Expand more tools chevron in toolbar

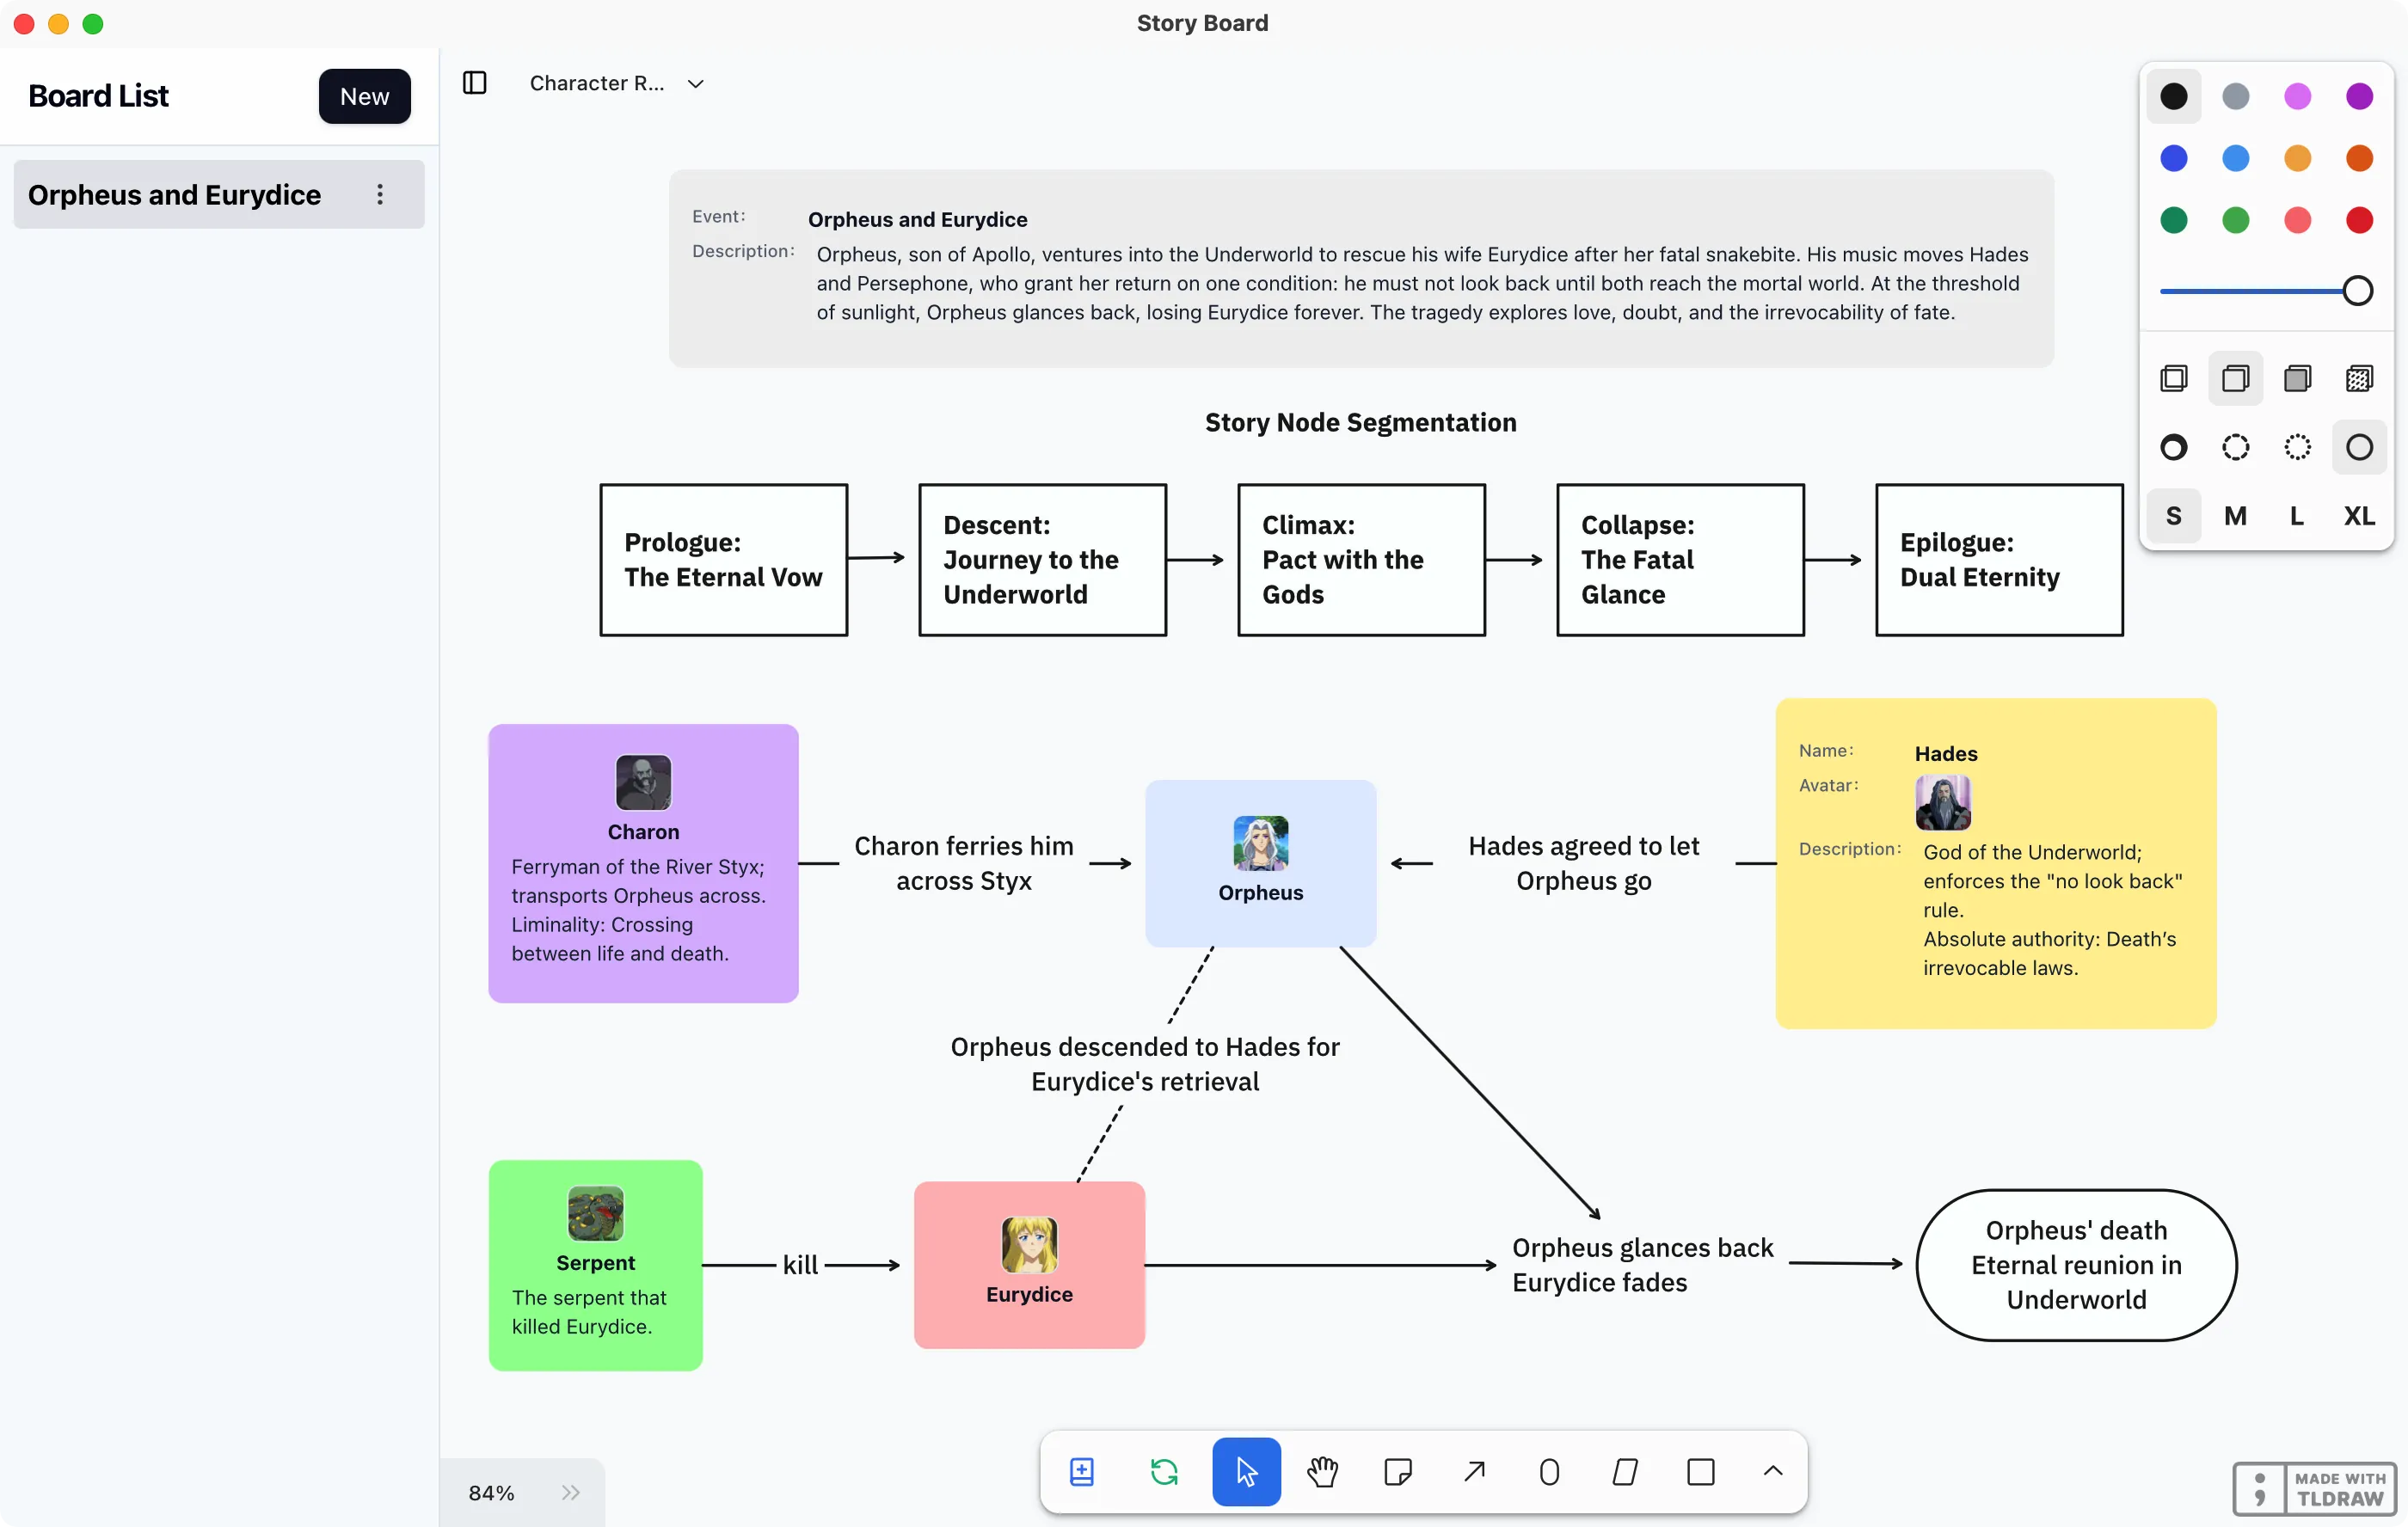coord(1772,1471)
